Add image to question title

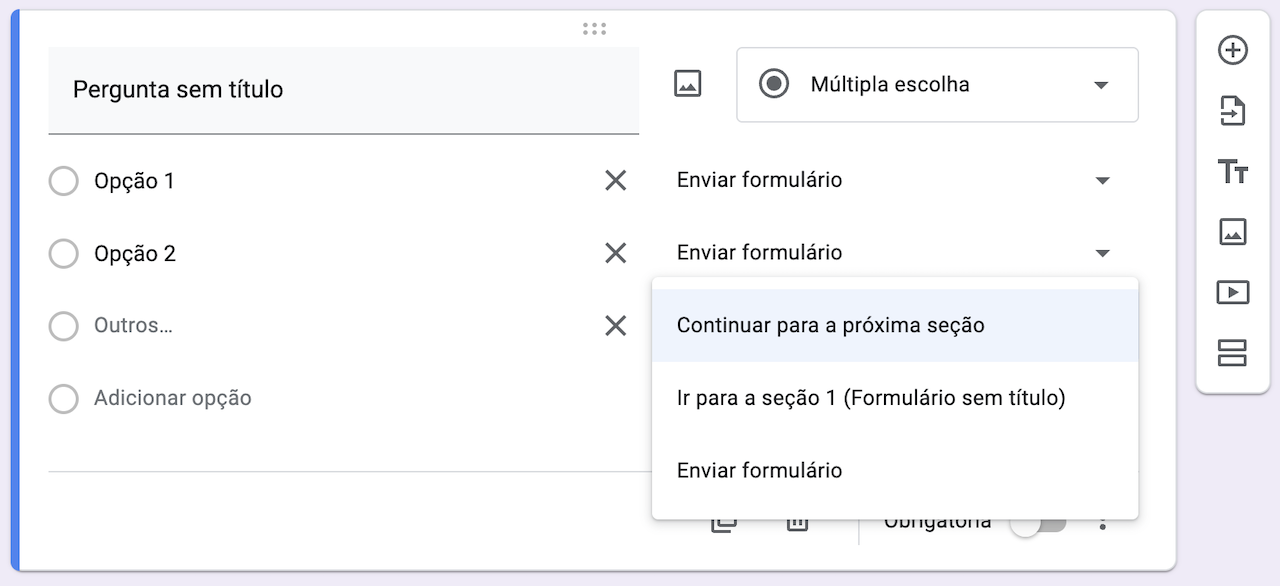688,84
